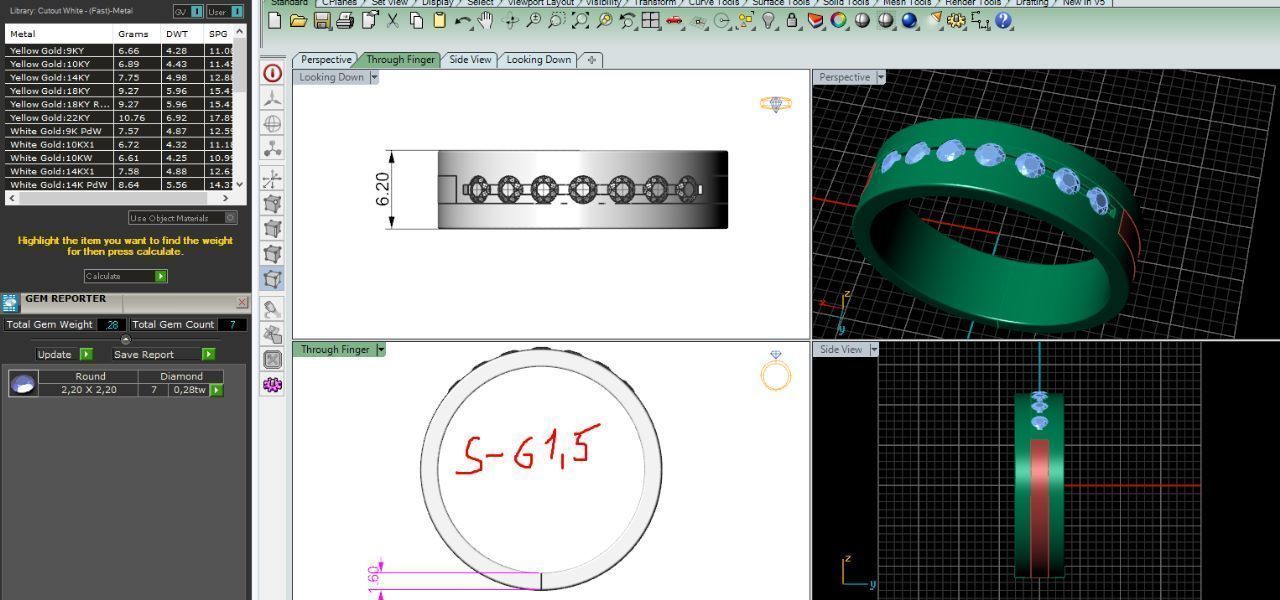Select the White Gold:14K PdW row

120,185
